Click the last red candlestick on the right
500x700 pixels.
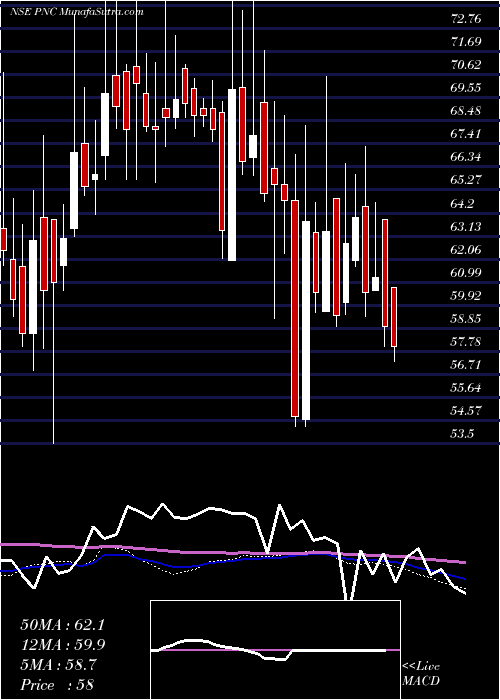click(x=394, y=317)
